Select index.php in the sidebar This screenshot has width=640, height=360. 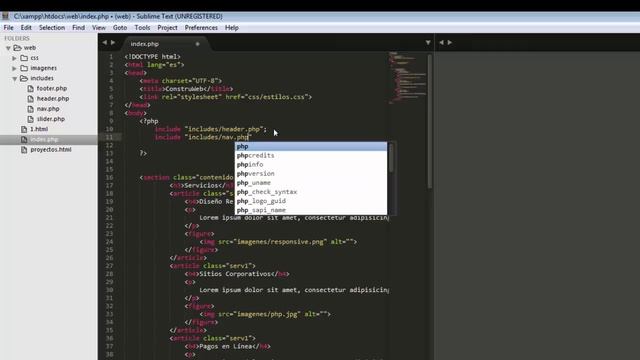pyautogui.click(x=44, y=140)
